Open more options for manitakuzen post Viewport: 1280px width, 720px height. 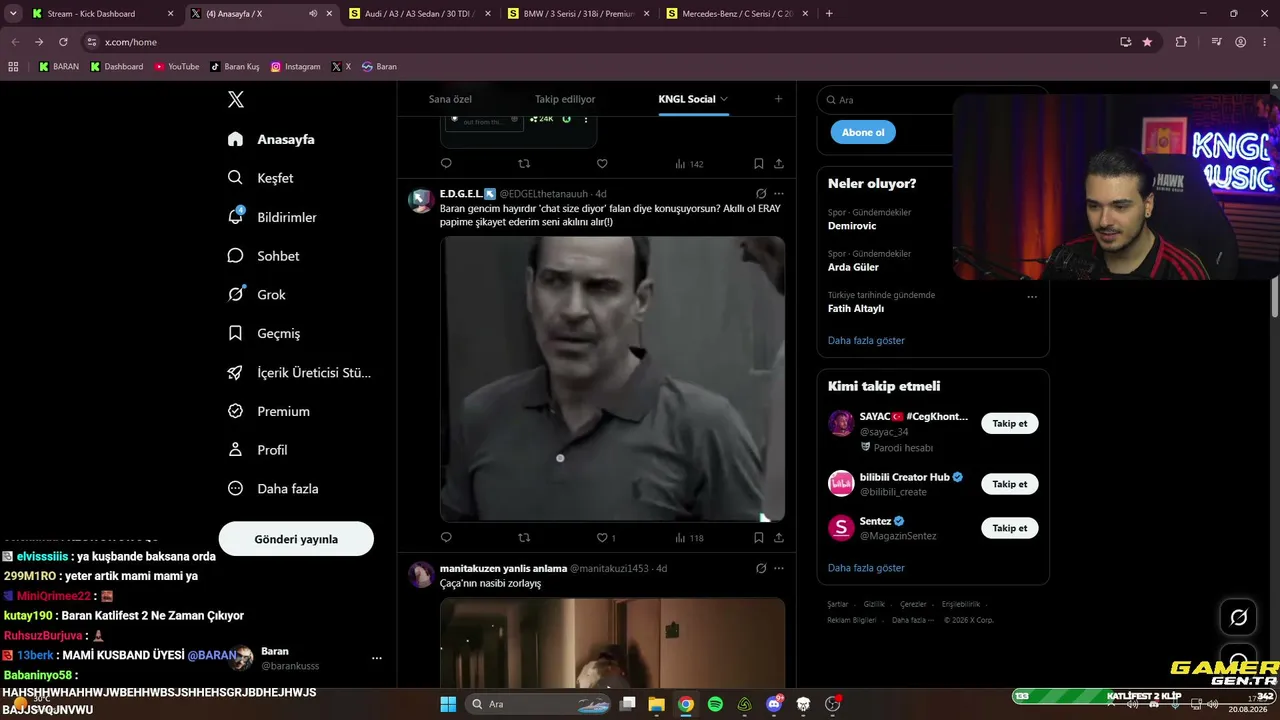click(779, 569)
